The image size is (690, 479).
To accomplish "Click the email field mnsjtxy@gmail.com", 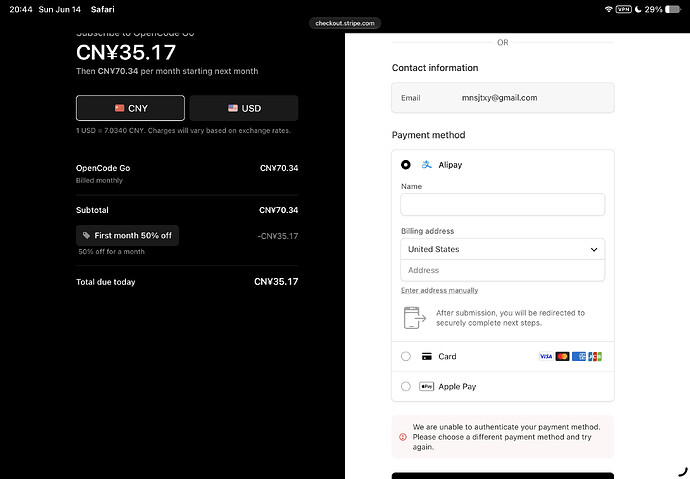I will (x=503, y=98).
